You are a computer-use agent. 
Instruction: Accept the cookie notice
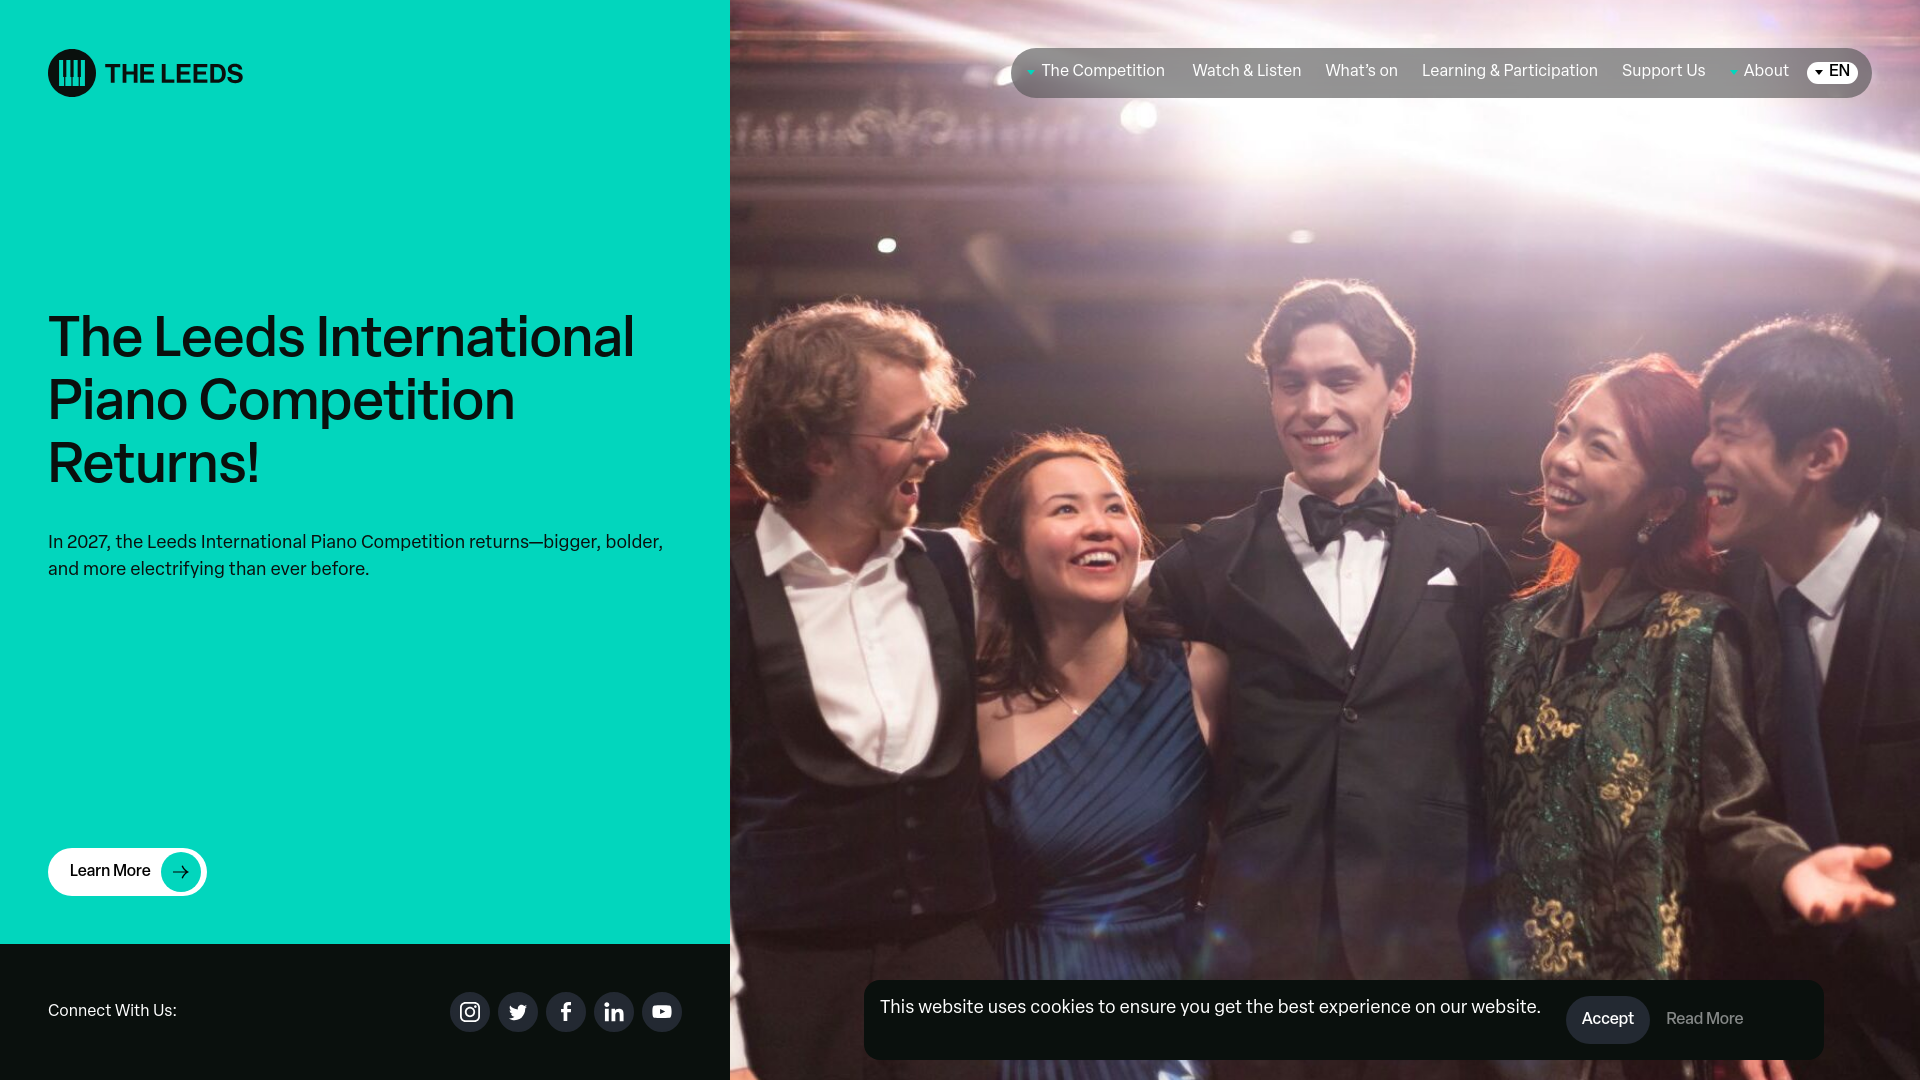click(1608, 1019)
